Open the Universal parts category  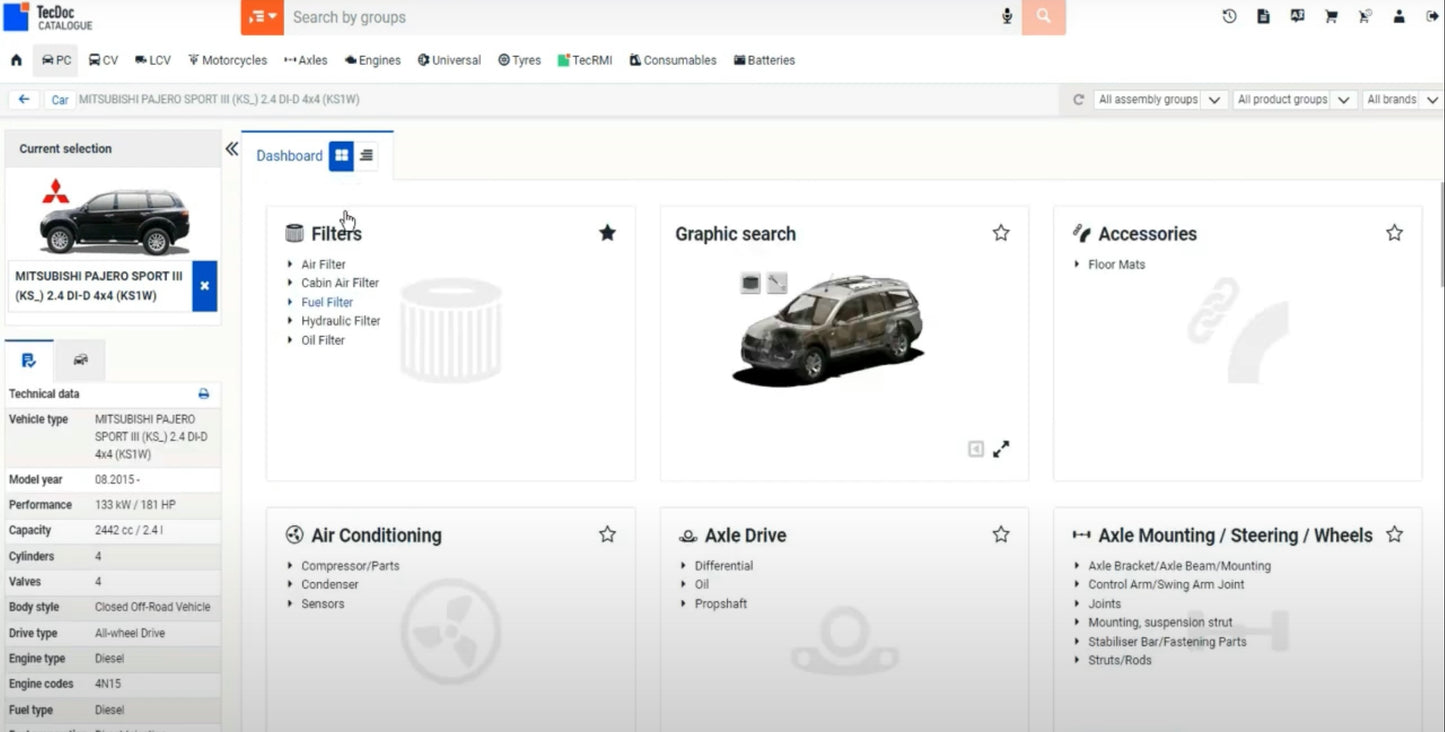449,60
